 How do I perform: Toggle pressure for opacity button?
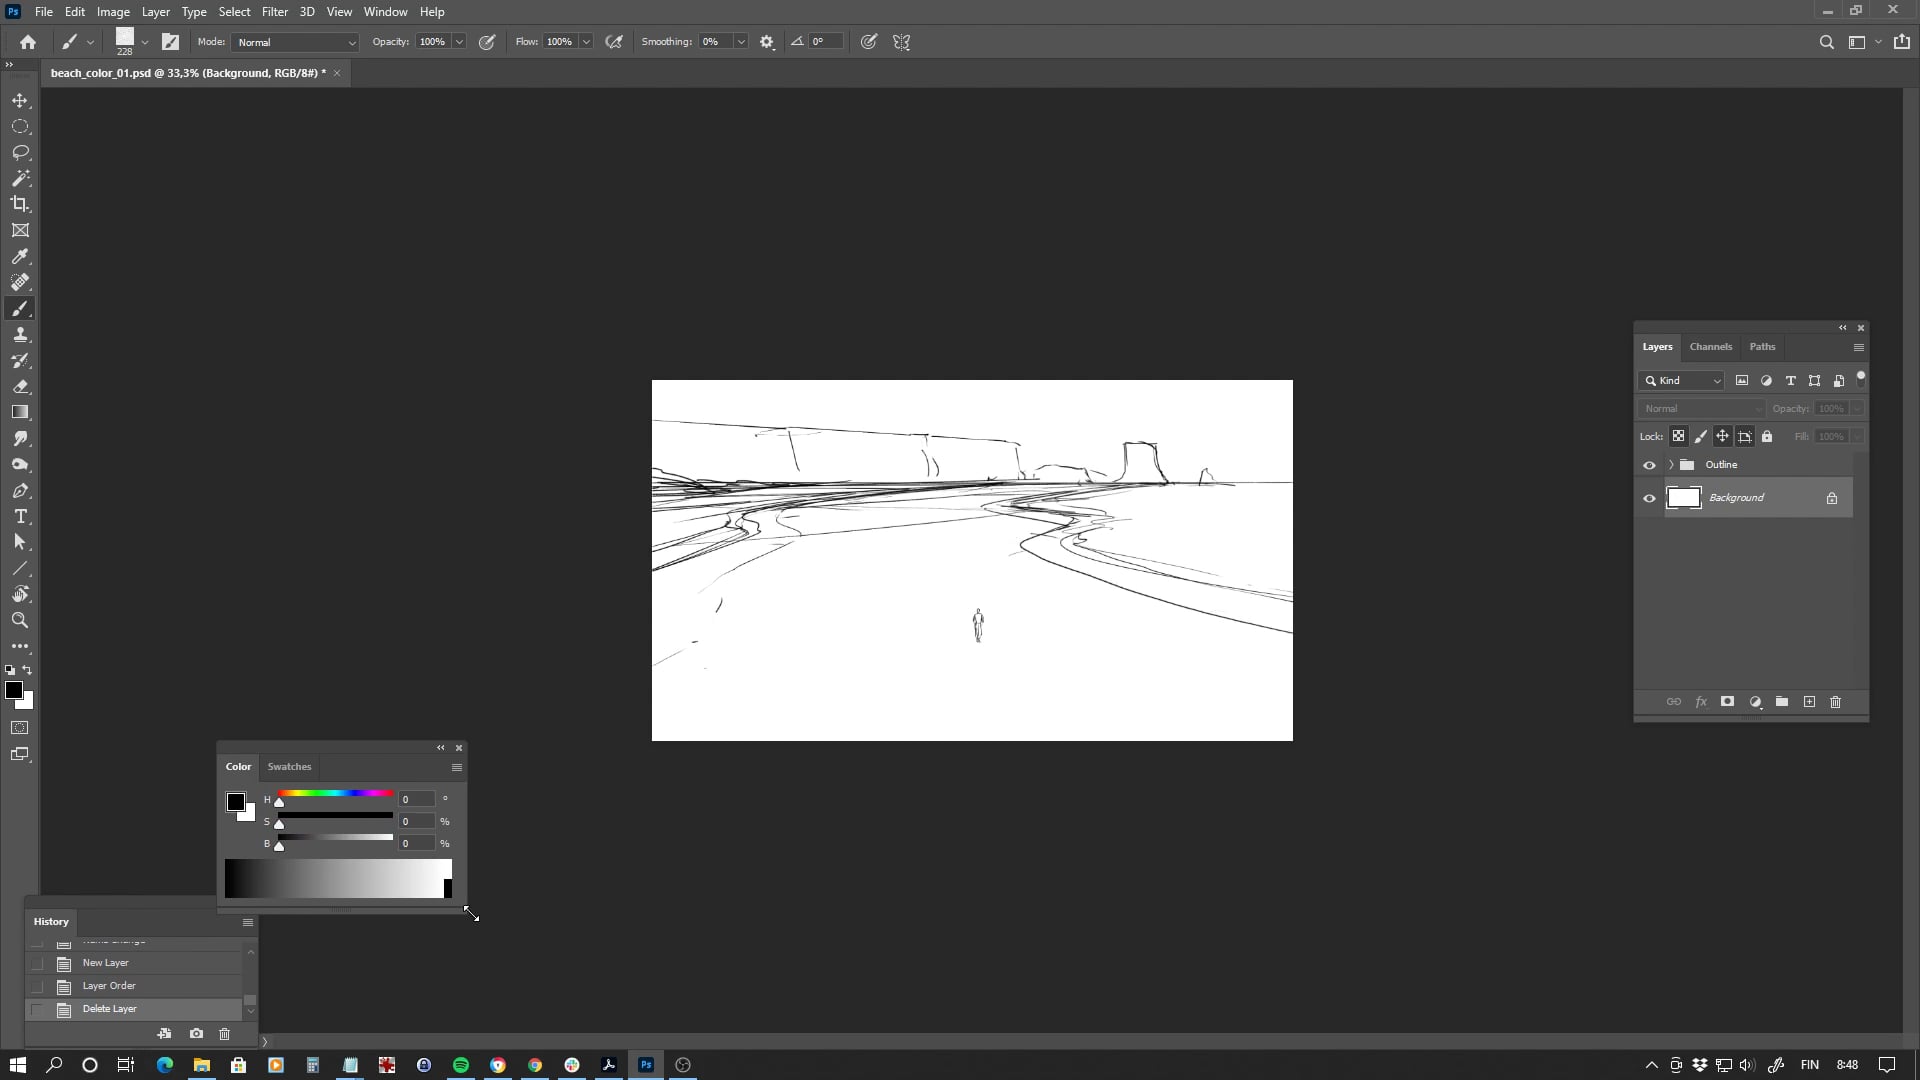pos(487,42)
